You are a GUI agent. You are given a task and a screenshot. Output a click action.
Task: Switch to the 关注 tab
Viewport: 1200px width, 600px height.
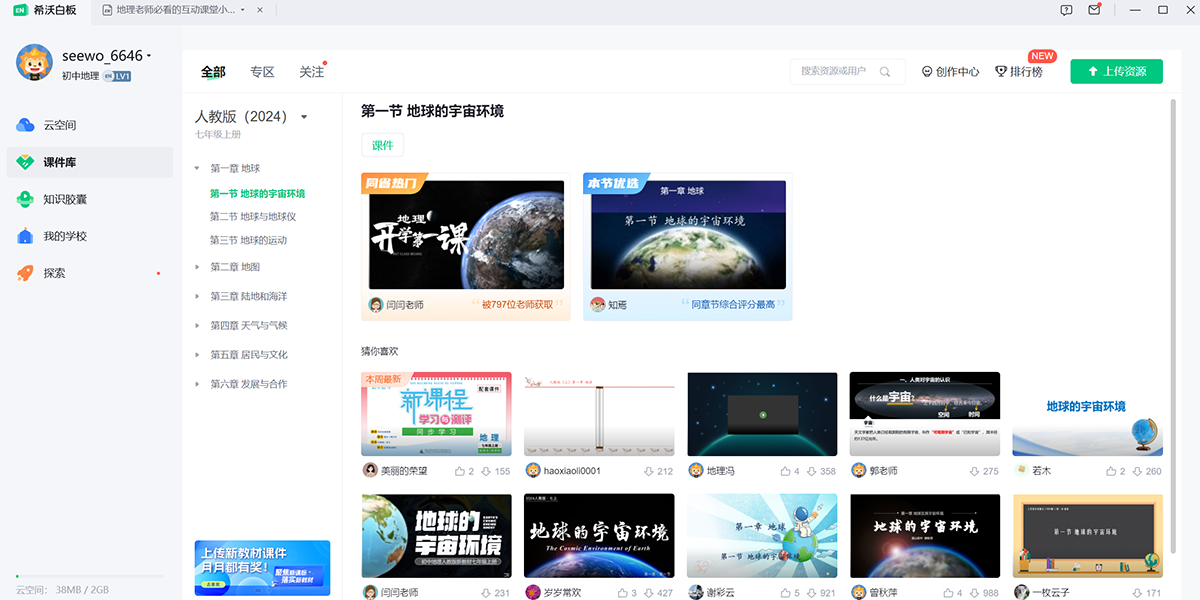pos(310,71)
